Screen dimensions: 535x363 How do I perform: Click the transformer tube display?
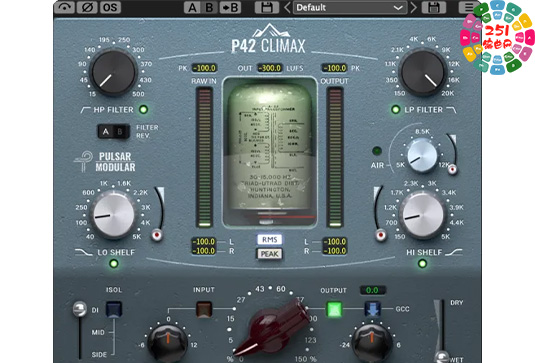(x=270, y=153)
